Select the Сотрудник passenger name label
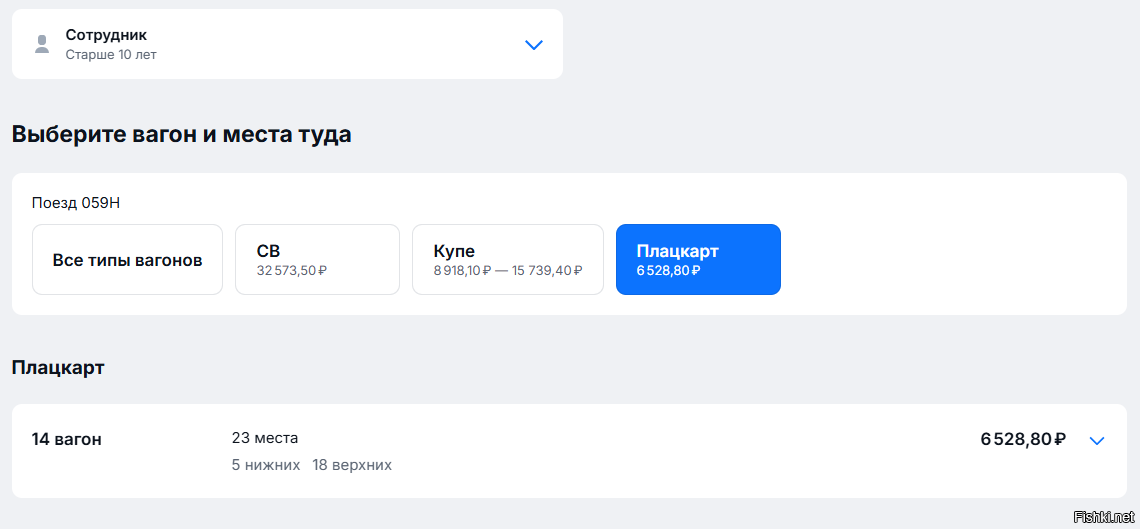 (106, 35)
